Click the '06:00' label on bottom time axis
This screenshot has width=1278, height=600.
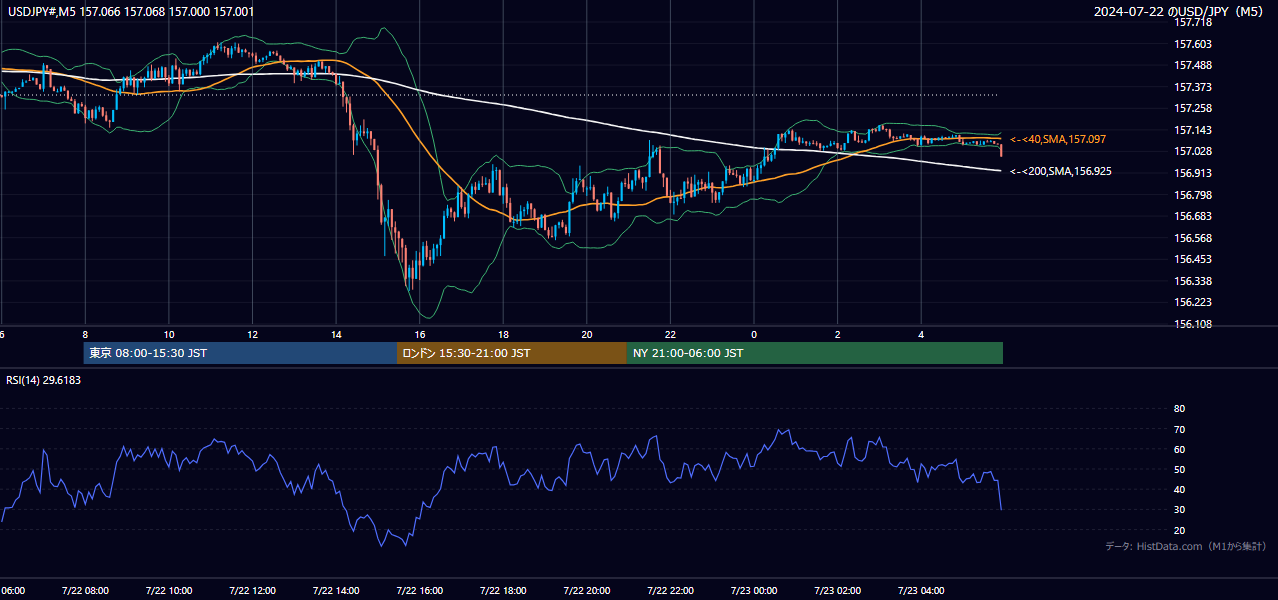click(12, 590)
